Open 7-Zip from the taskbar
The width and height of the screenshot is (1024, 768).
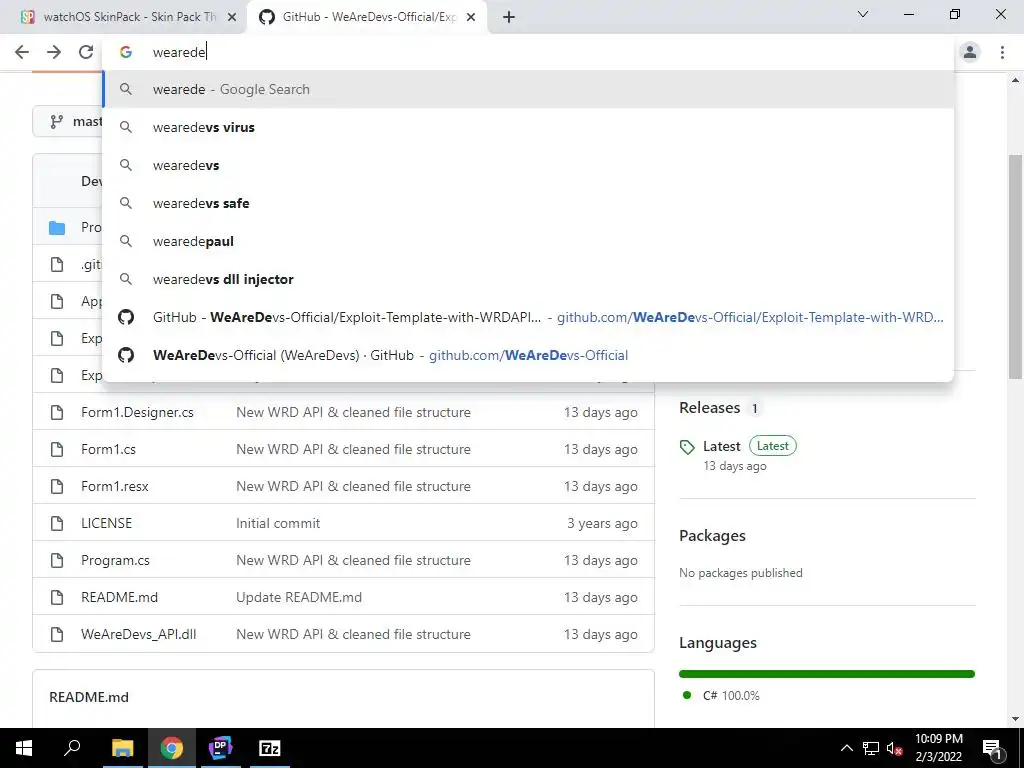point(270,748)
